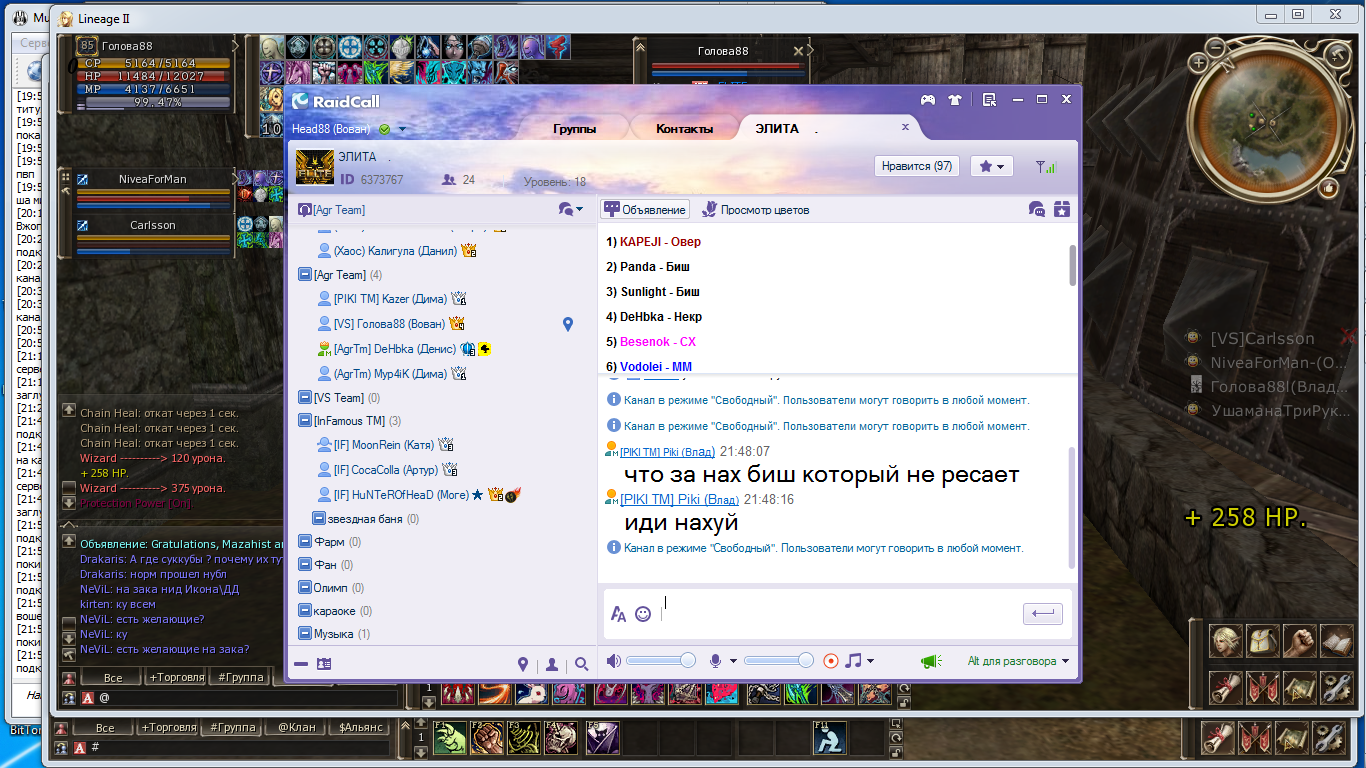Screen dimensions: 1366x768
Task: Select user [IF] CocaColla (Артур)
Action: coord(388,469)
